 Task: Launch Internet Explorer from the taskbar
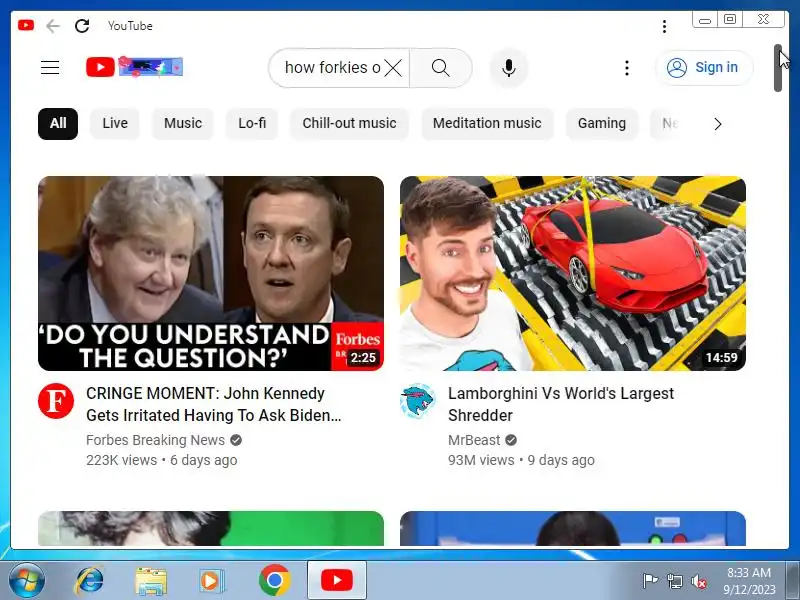[89, 581]
